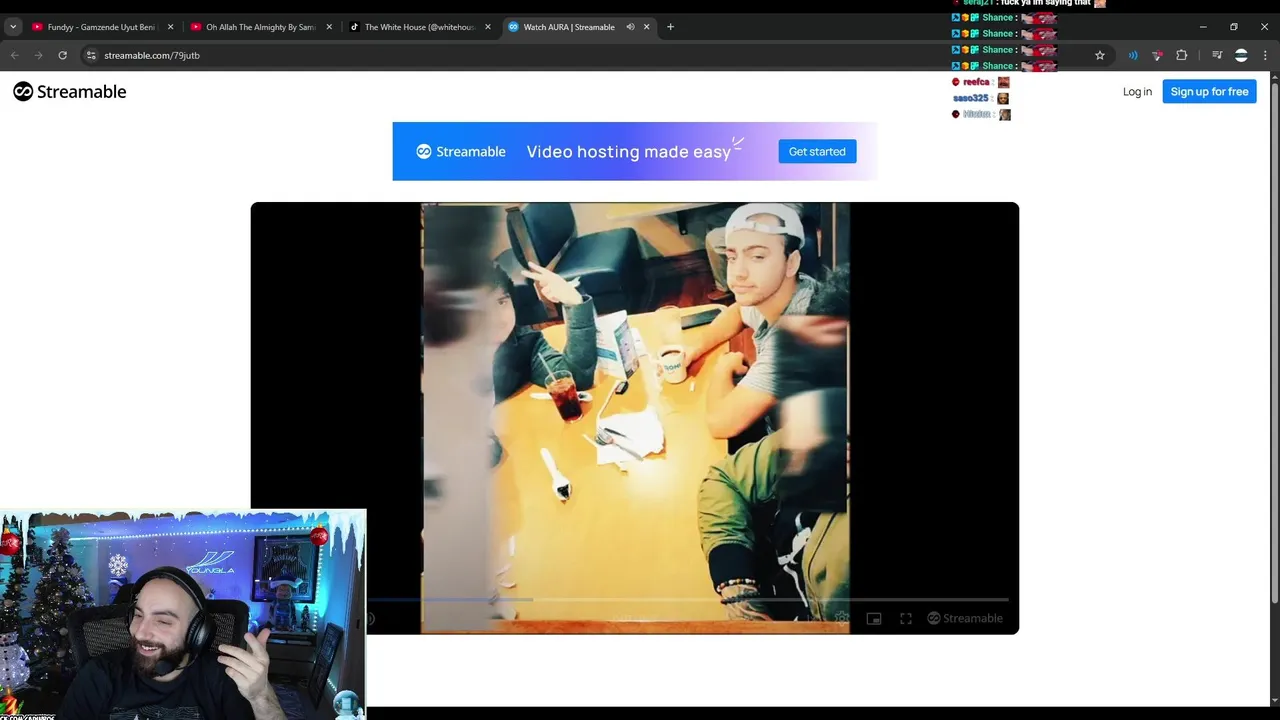This screenshot has width=1280, height=720.
Task: Select the Watch AURA Streamable tab
Action: [x=578, y=27]
